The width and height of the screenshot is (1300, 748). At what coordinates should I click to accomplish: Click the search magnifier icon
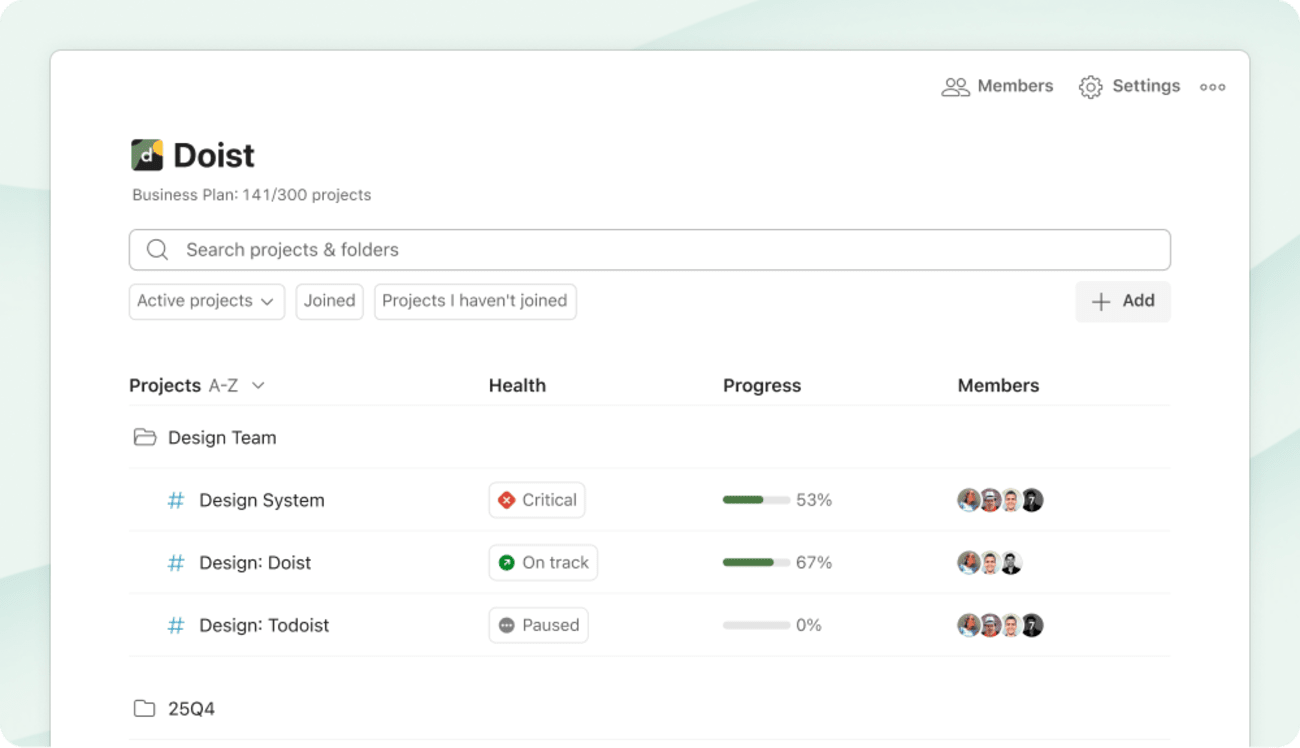point(157,249)
